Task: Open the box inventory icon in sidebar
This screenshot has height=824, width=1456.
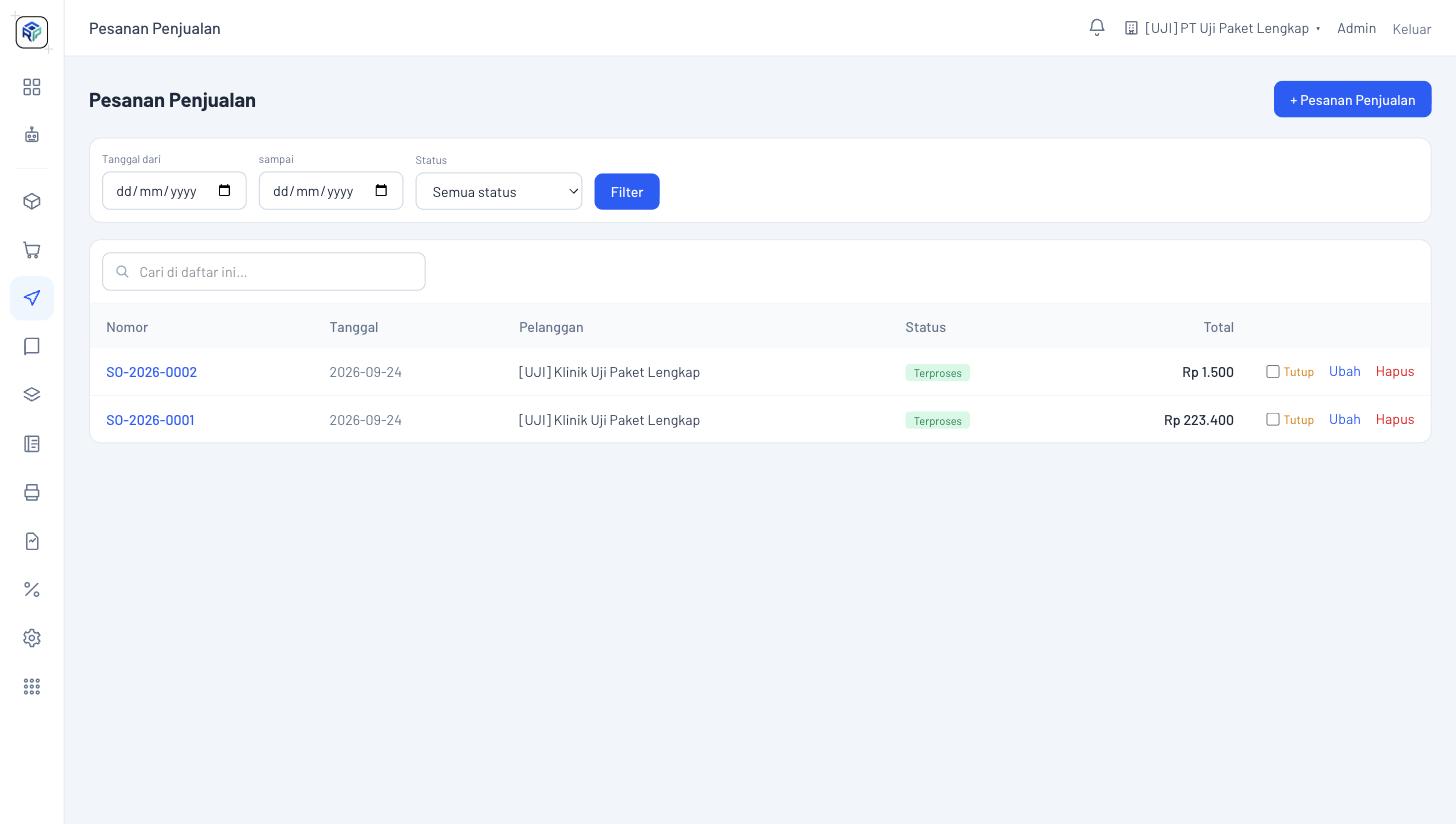Action: [x=32, y=201]
